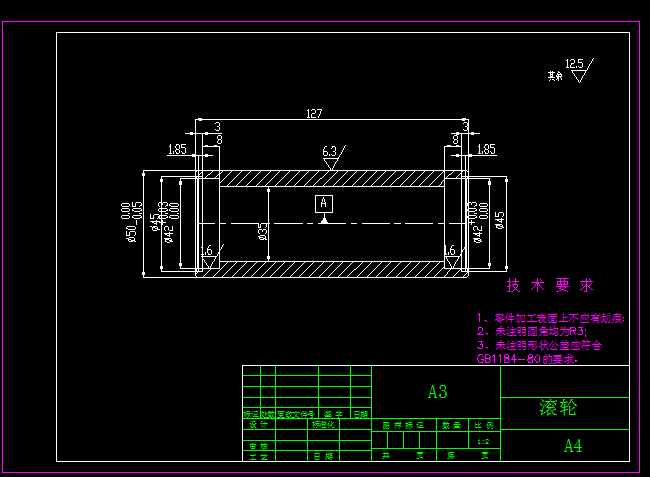Click the 其余 label near top corner

555,76
